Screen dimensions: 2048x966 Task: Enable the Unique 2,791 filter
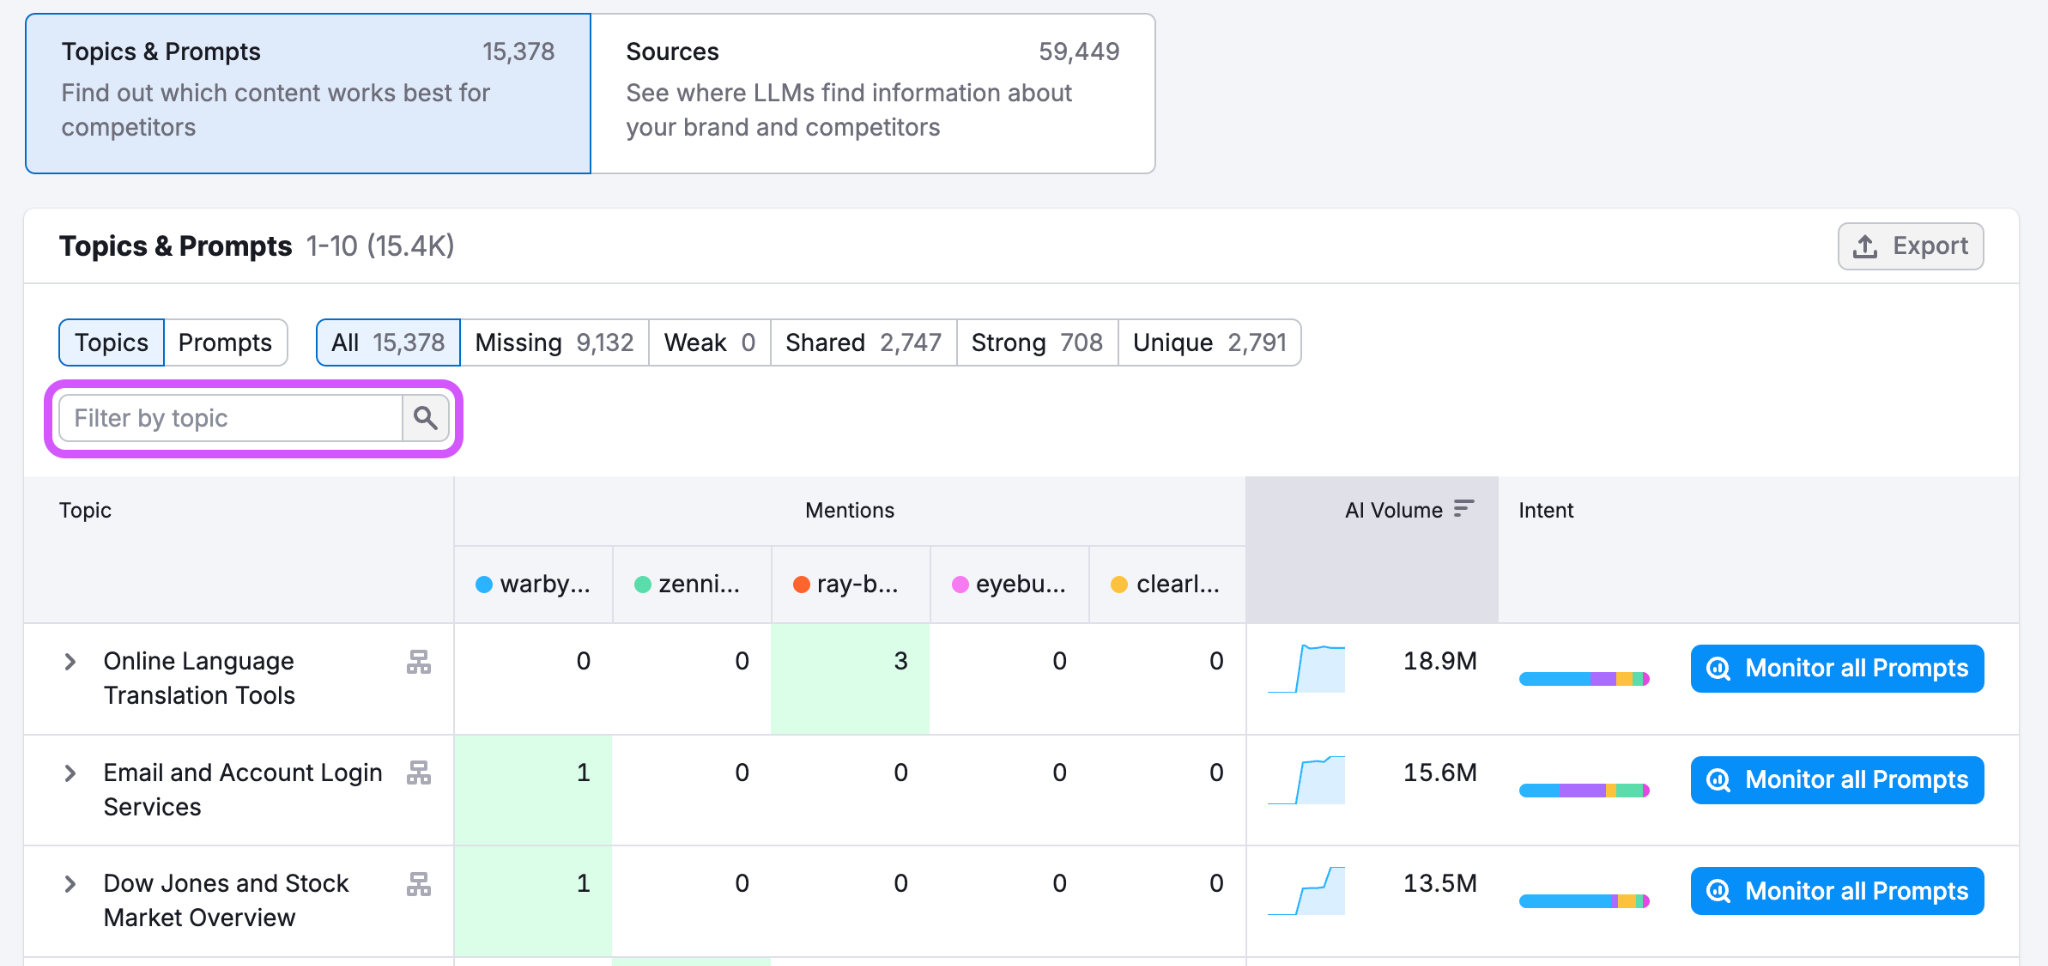tap(1208, 342)
